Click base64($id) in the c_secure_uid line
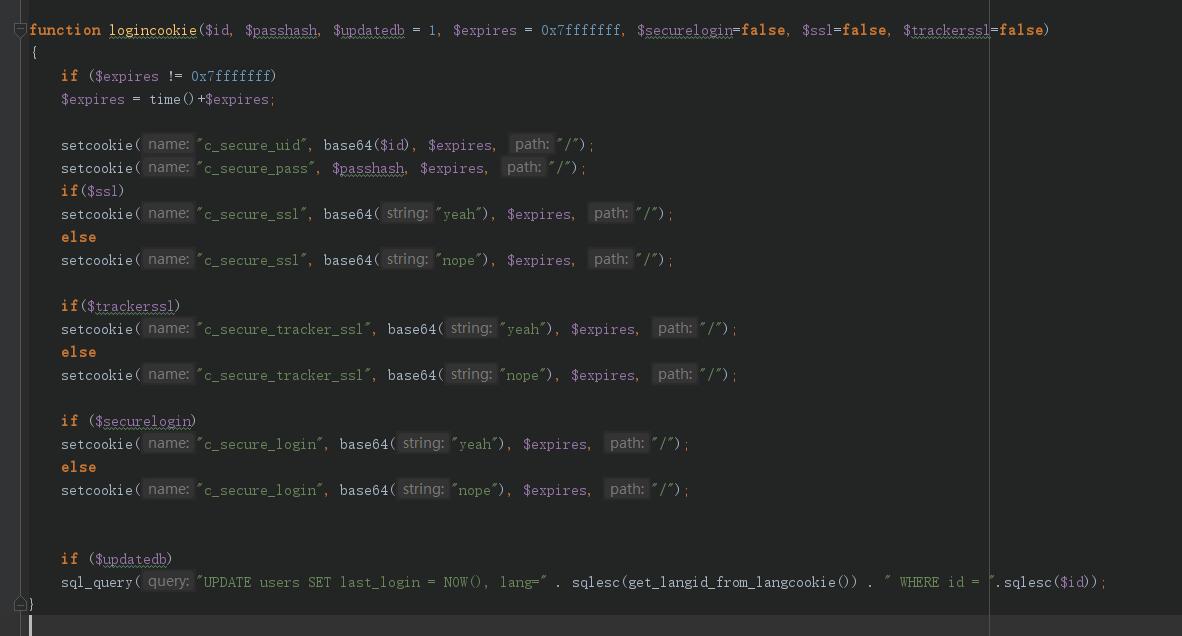Viewport: 1182px width, 636px height. pyautogui.click(x=366, y=145)
